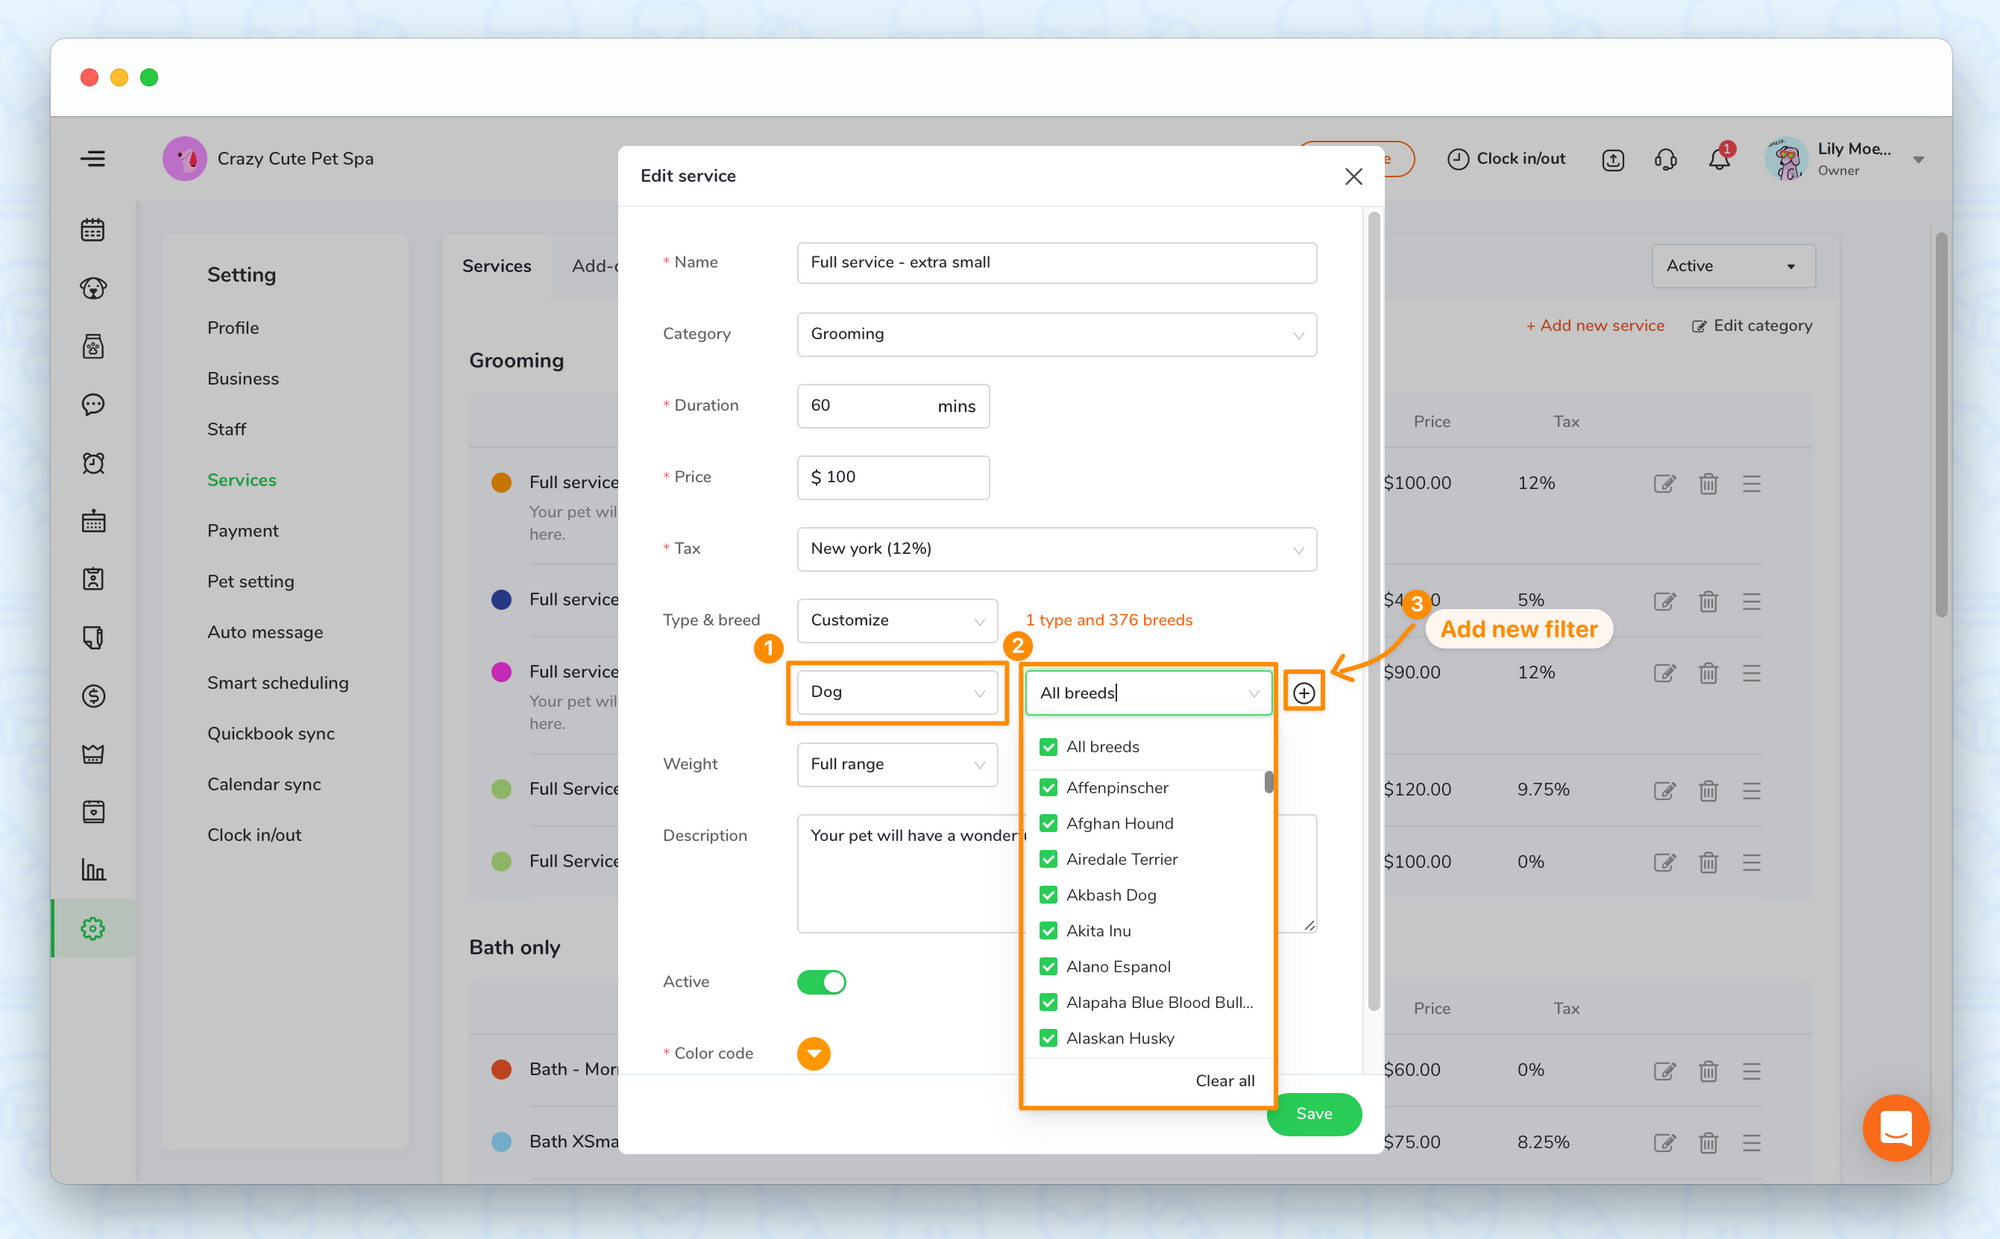Open Payment in Setting menu
Image resolution: width=2000 pixels, height=1239 pixels.
(x=243, y=531)
